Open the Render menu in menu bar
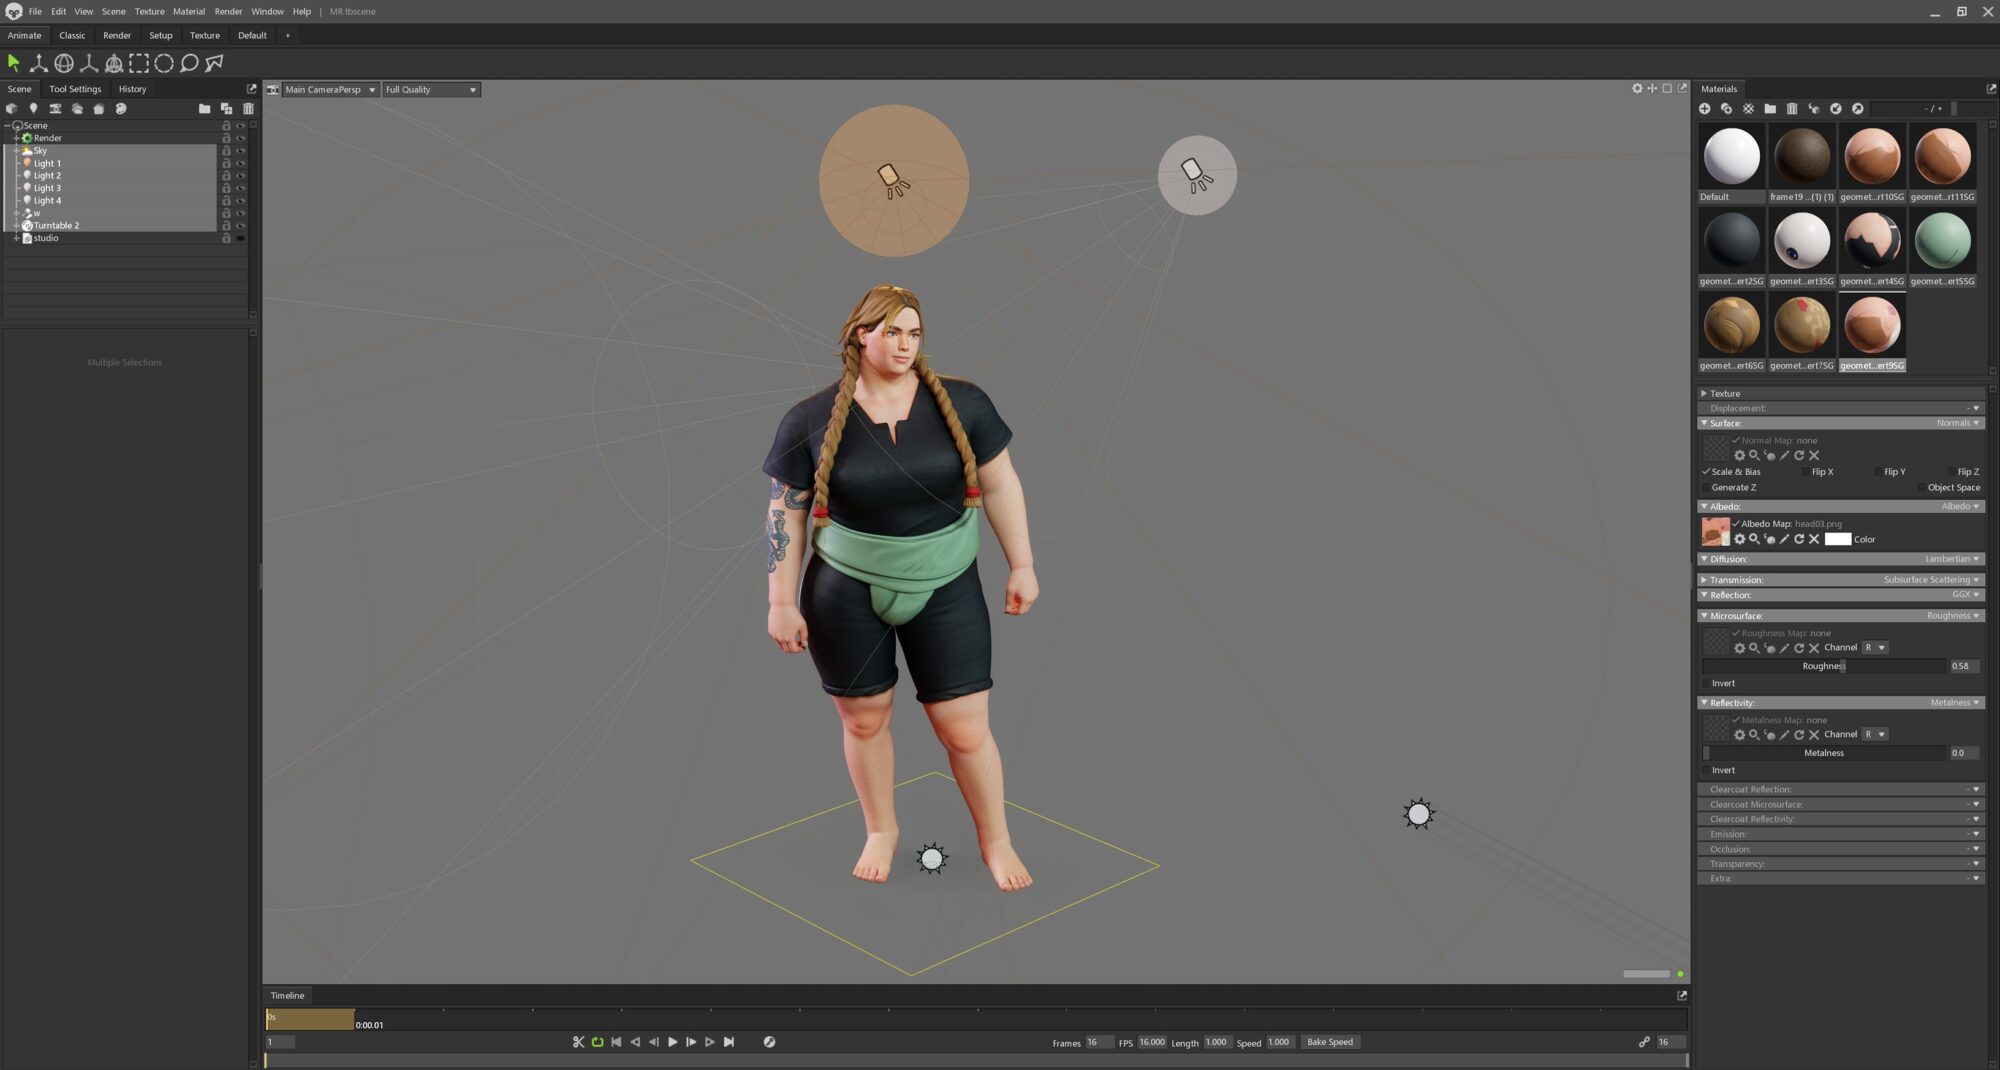 click(228, 12)
